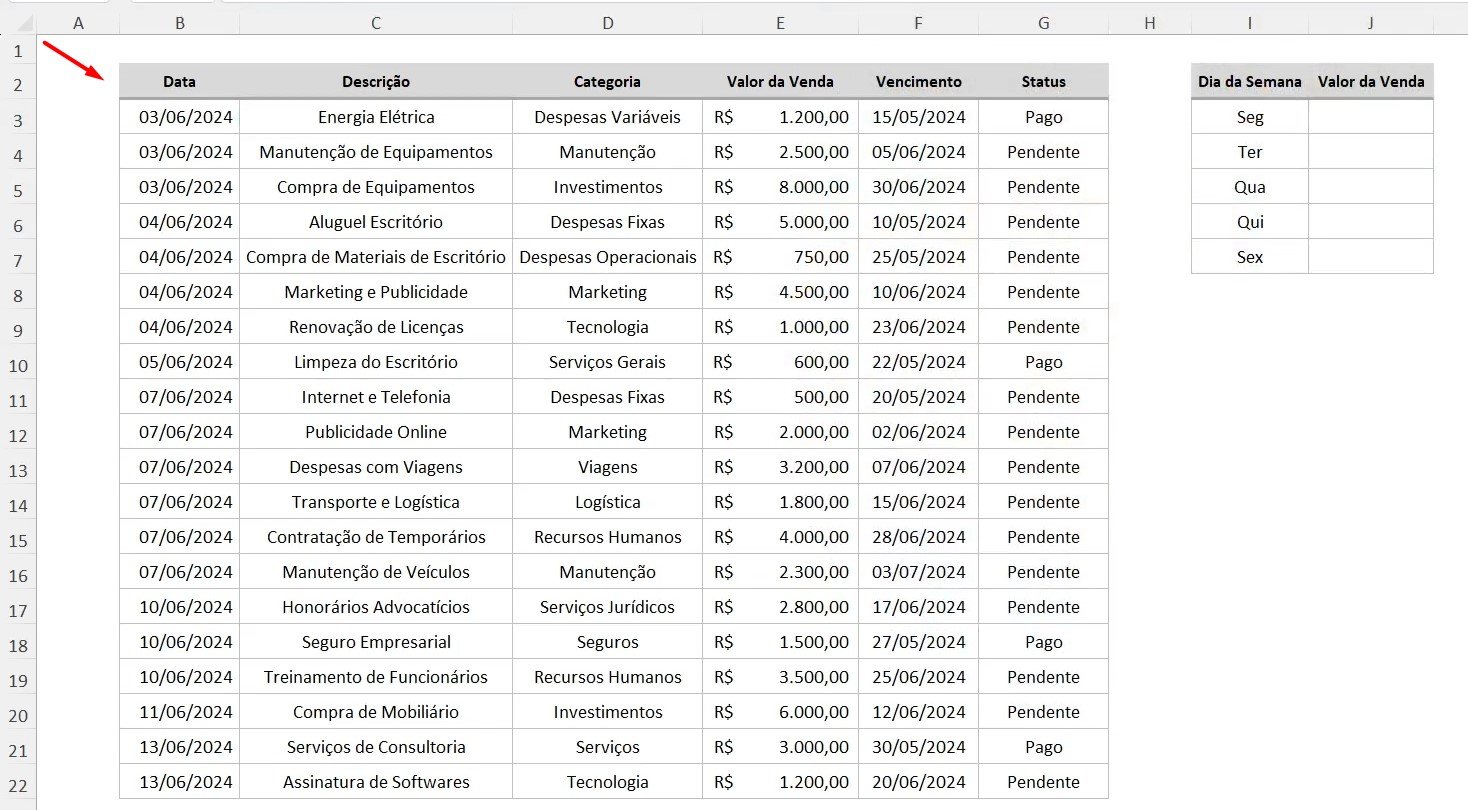Select column F header
The height and width of the screenshot is (810, 1468).
point(918,23)
